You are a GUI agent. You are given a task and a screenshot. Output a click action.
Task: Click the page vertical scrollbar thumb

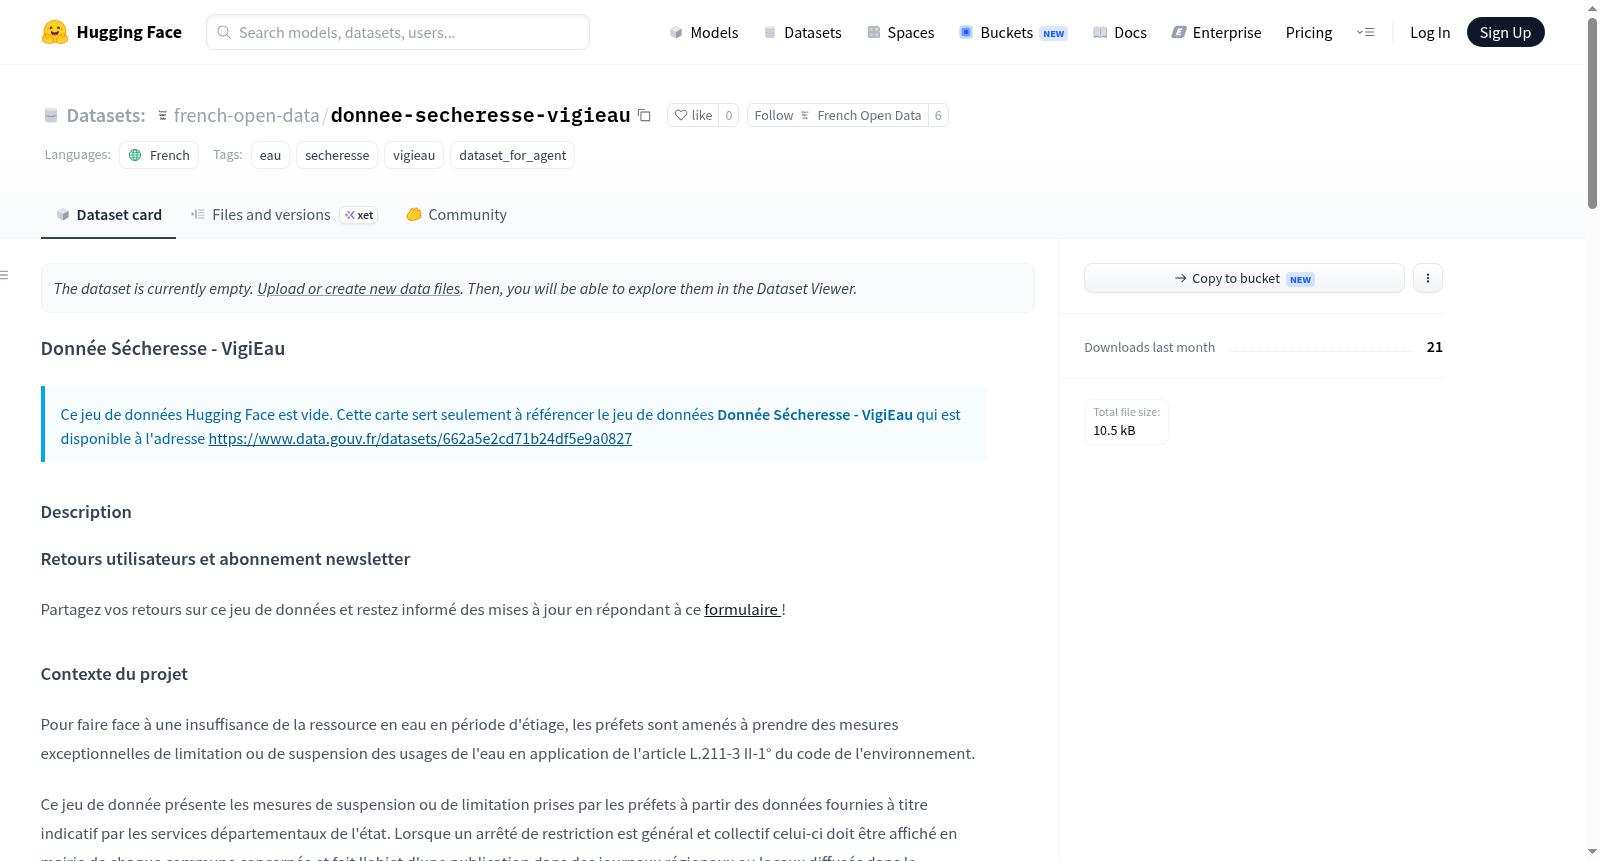click(1592, 112)
